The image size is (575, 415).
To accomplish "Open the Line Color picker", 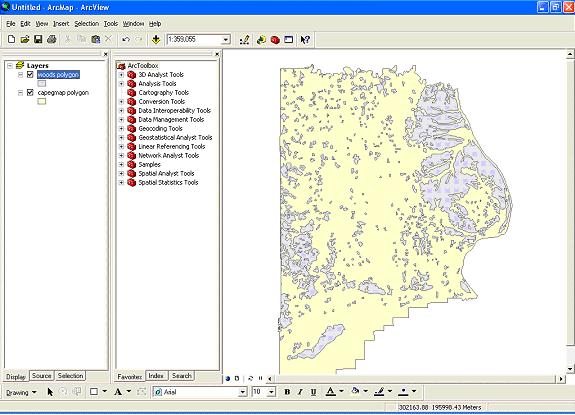I will (x=379, y=392).
